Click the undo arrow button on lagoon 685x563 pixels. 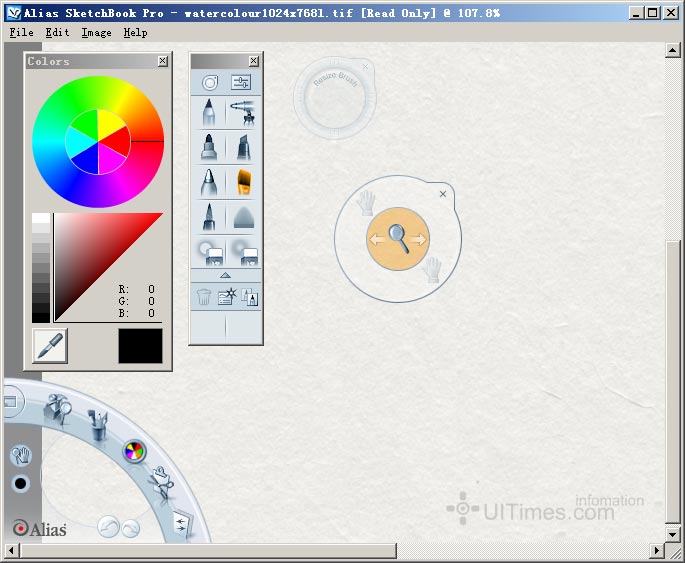[x=107, y=527]
